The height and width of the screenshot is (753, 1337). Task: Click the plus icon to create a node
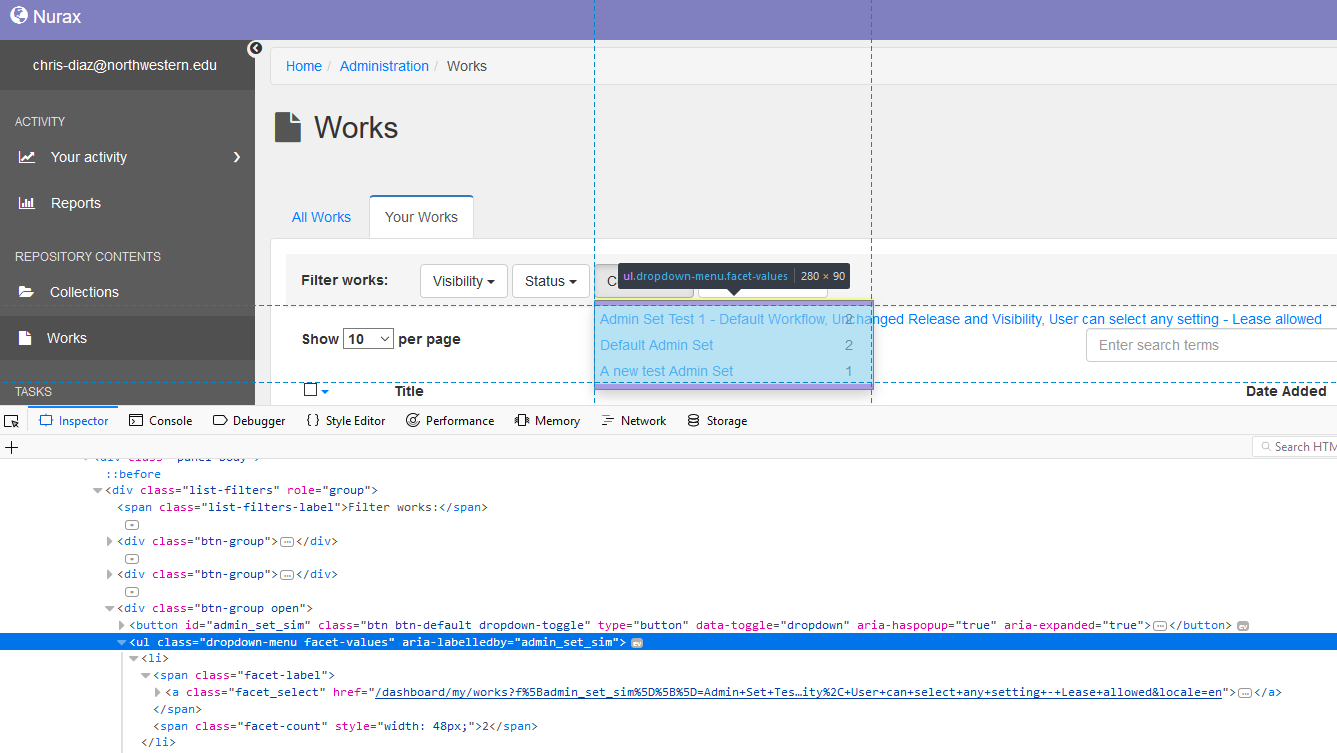point(12,447)
